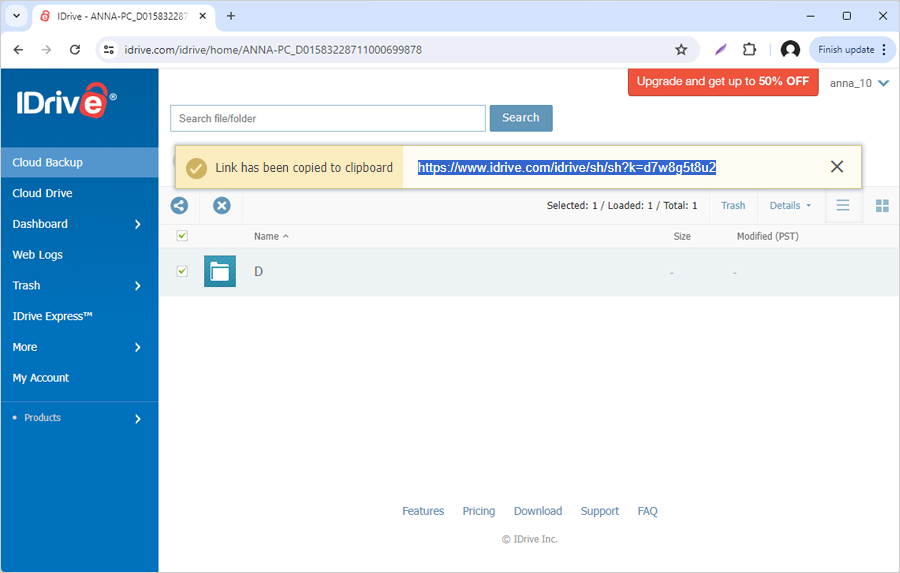Click the Trash link in the toolbar
The width and height of the screenshot is (900, 573).
pyautogui.click(x=733, y=206)
